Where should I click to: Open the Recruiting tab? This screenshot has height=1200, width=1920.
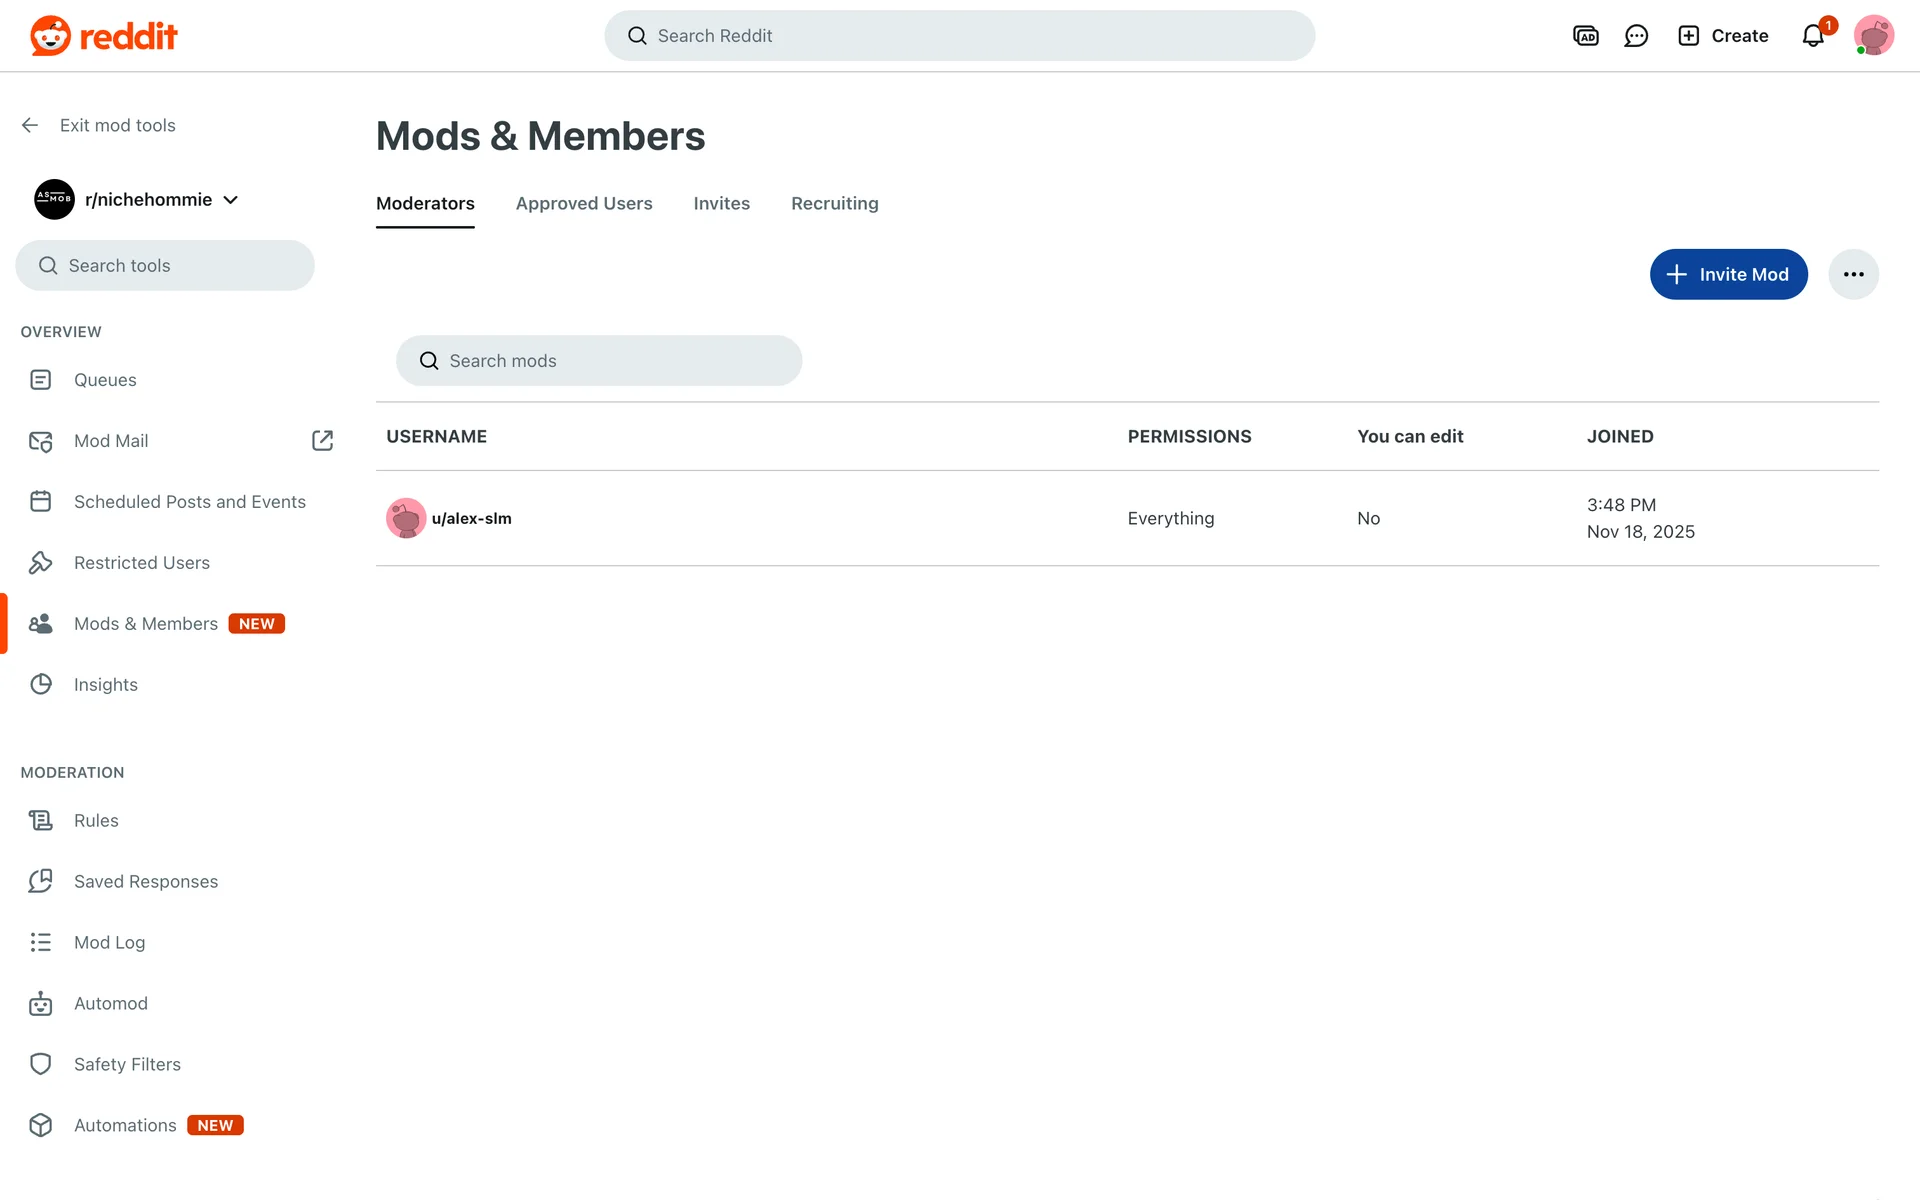click(834, 204)
